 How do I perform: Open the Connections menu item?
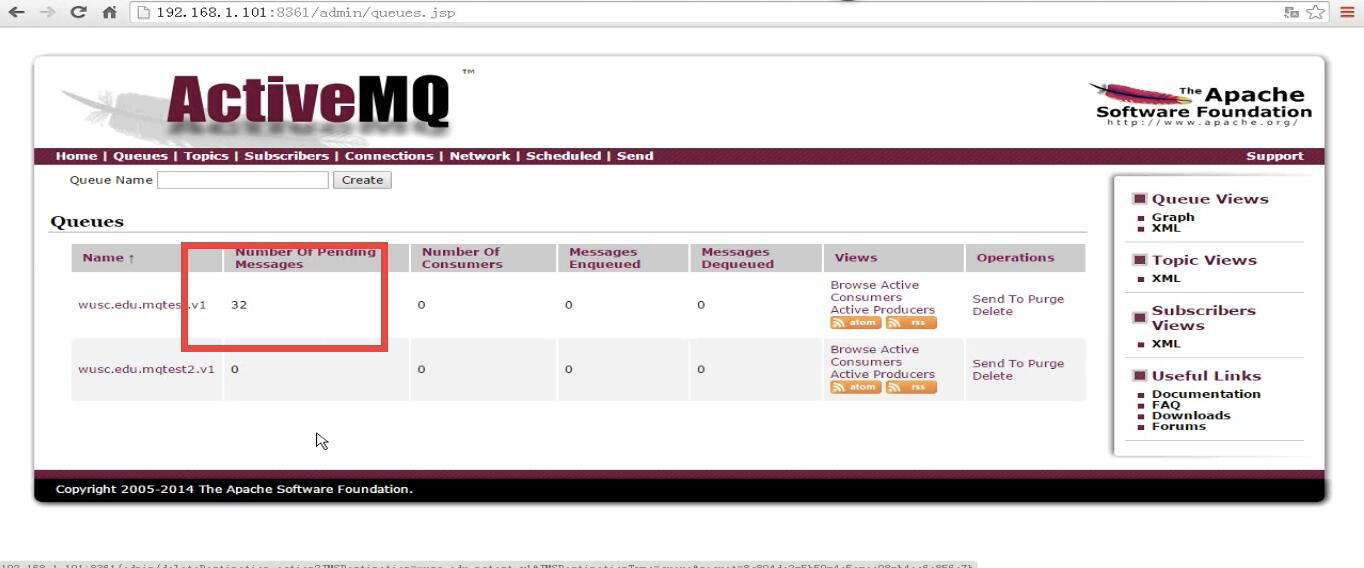pos(389,156)
